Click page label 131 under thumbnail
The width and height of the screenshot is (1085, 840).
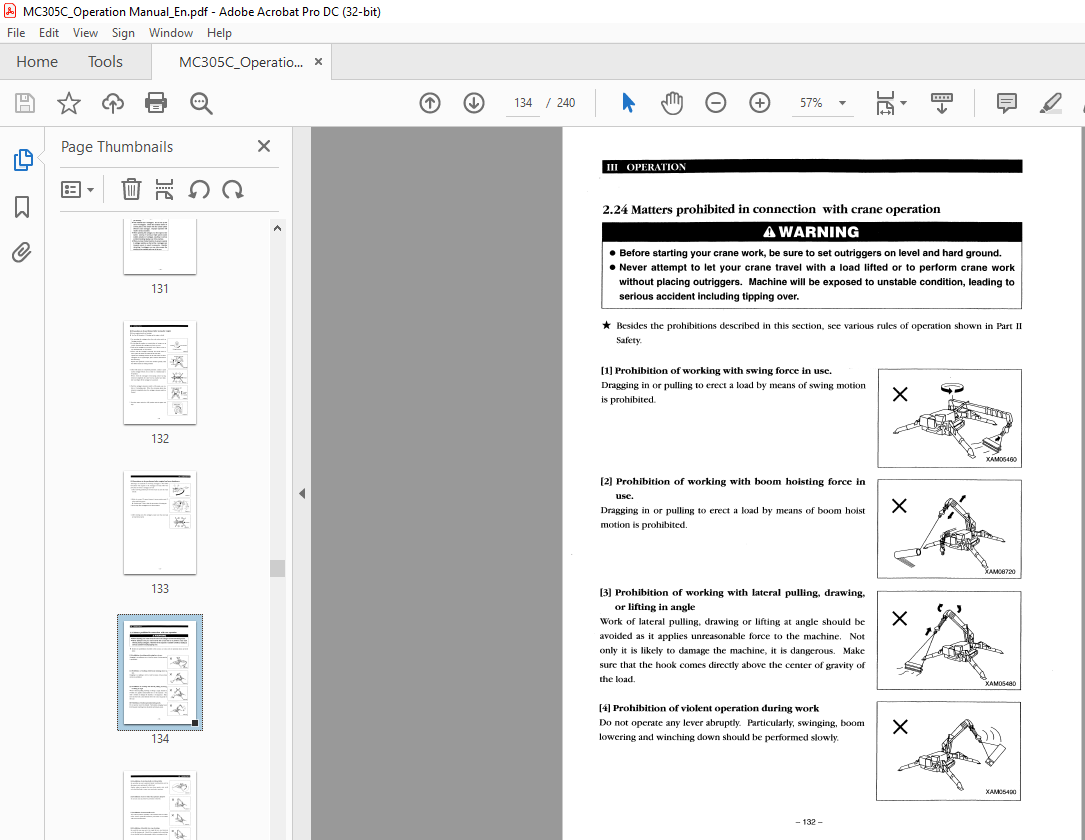pos(160,289)
